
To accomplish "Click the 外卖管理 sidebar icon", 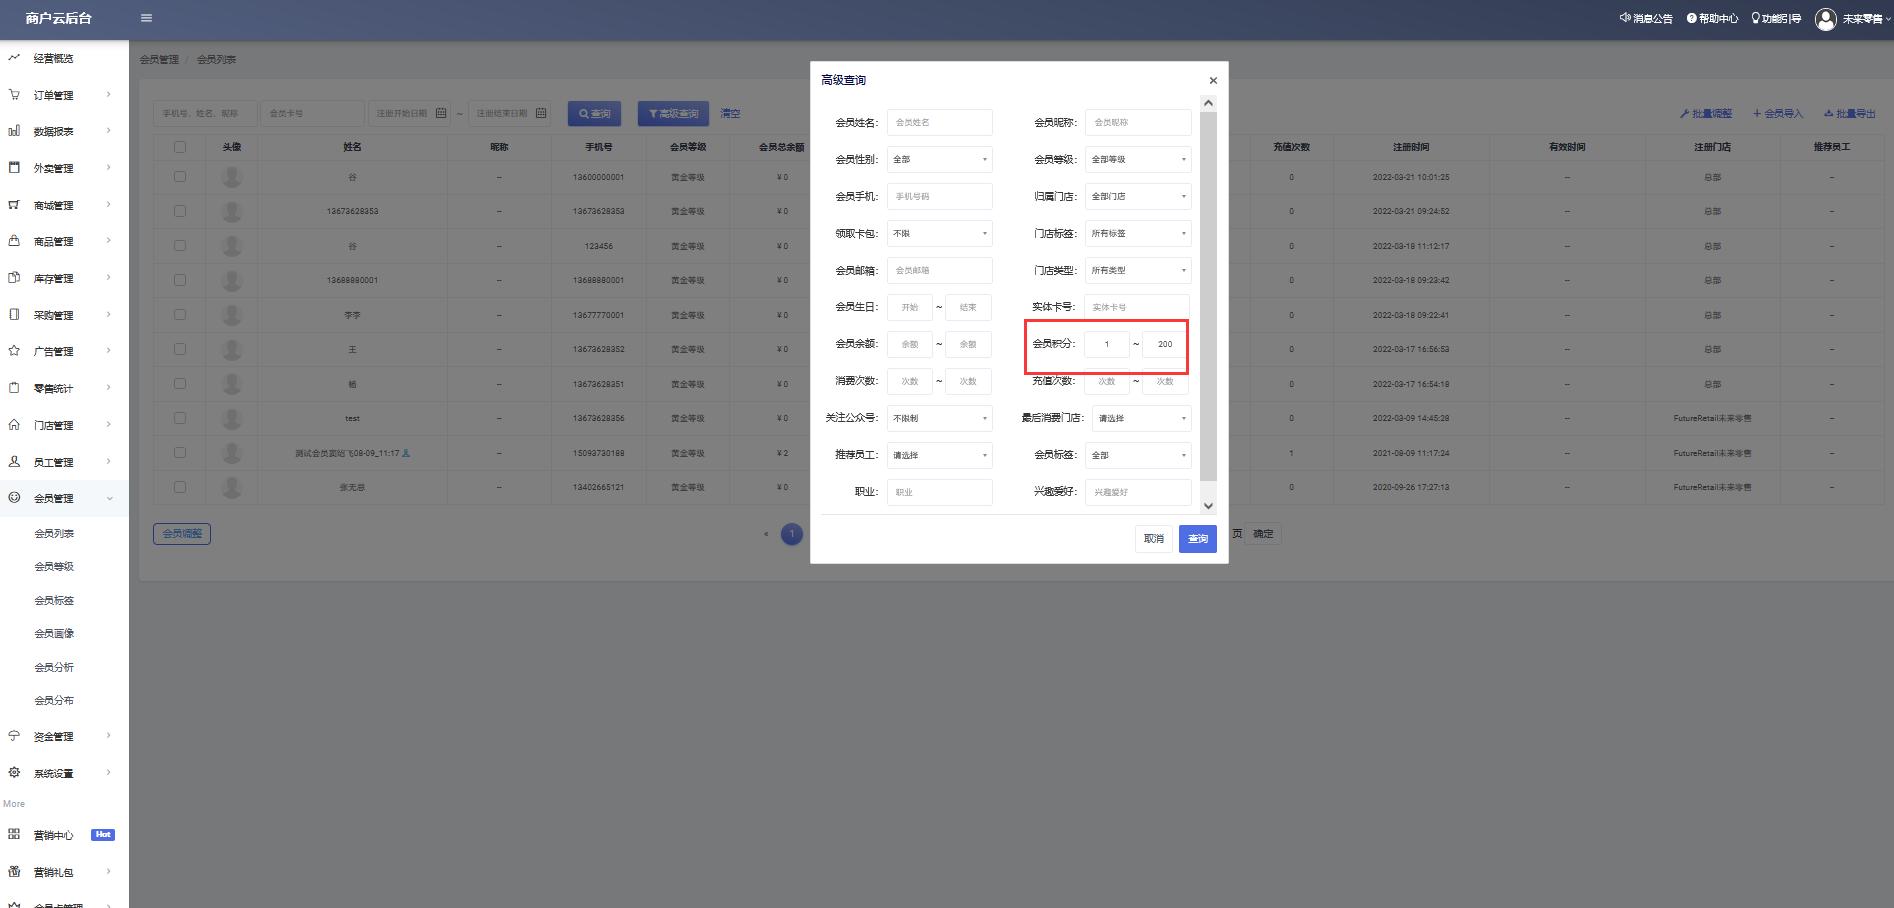I will pyautogui.click(x=14, y=168).
